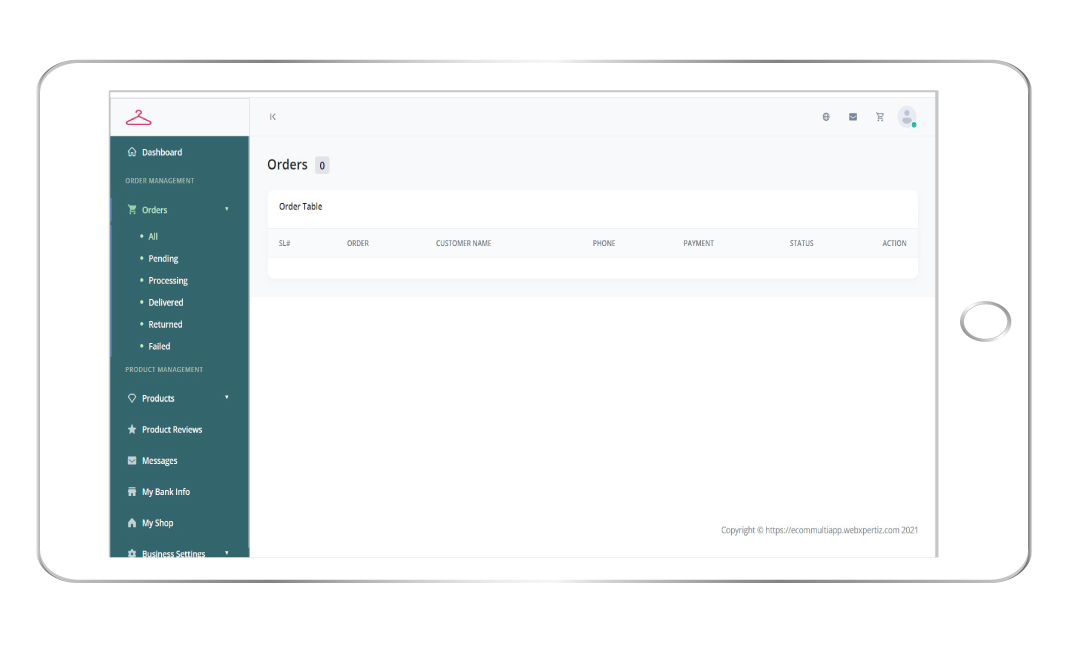Open the envelope messages icon in header

[x=853, y=117]
